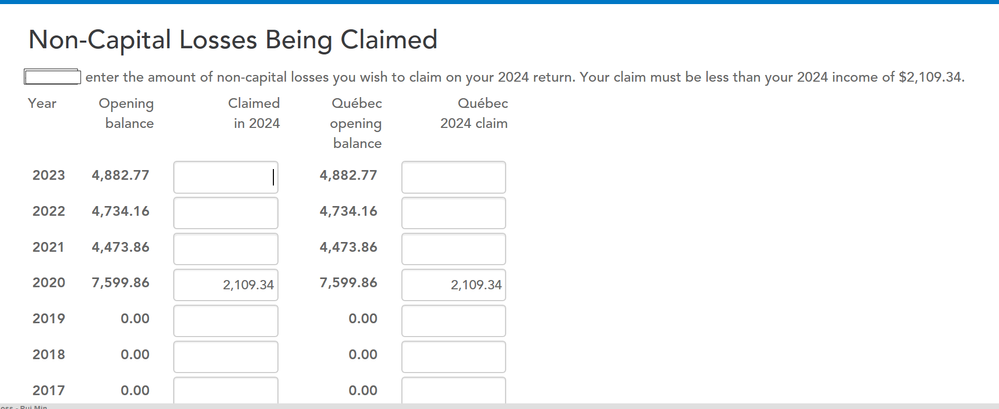
Task: Focus the 2019 Claimed in 2024 input
Action: tap(225, 321)
